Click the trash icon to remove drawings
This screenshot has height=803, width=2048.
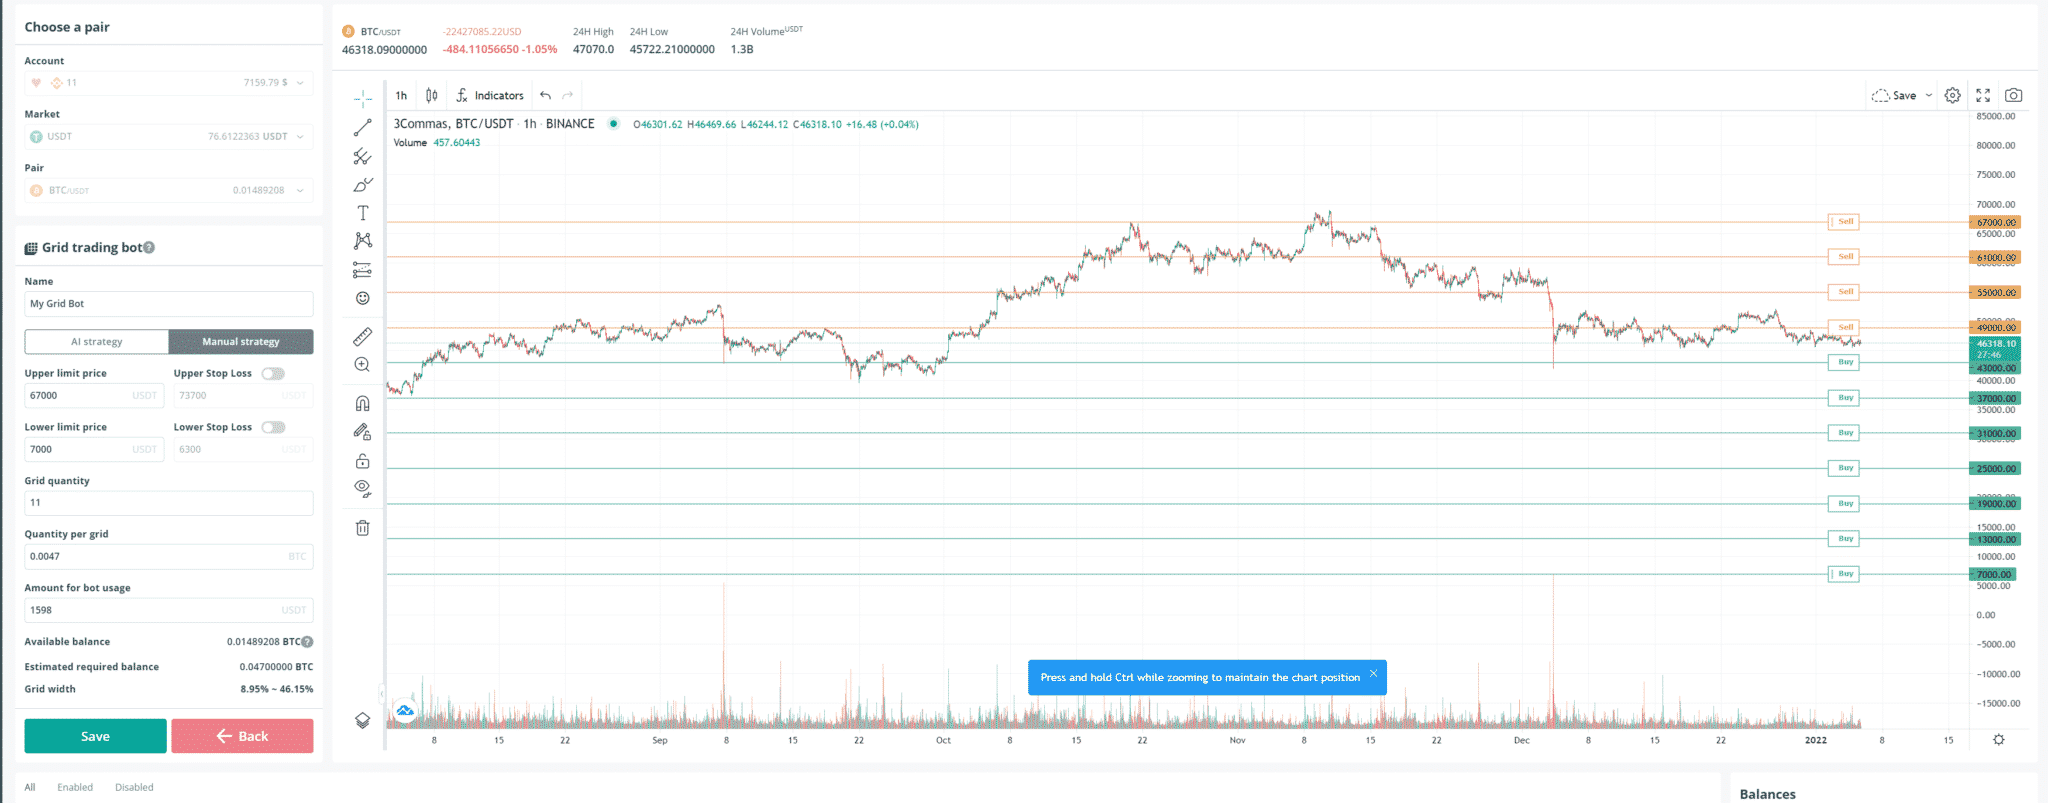363,528
